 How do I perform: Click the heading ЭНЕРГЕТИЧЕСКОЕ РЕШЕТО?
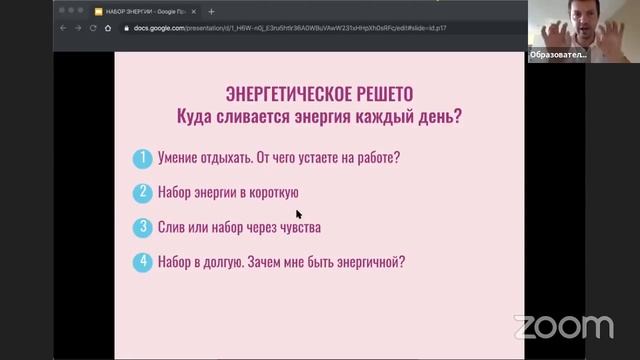pyautogui.click(x=320, y=94)
